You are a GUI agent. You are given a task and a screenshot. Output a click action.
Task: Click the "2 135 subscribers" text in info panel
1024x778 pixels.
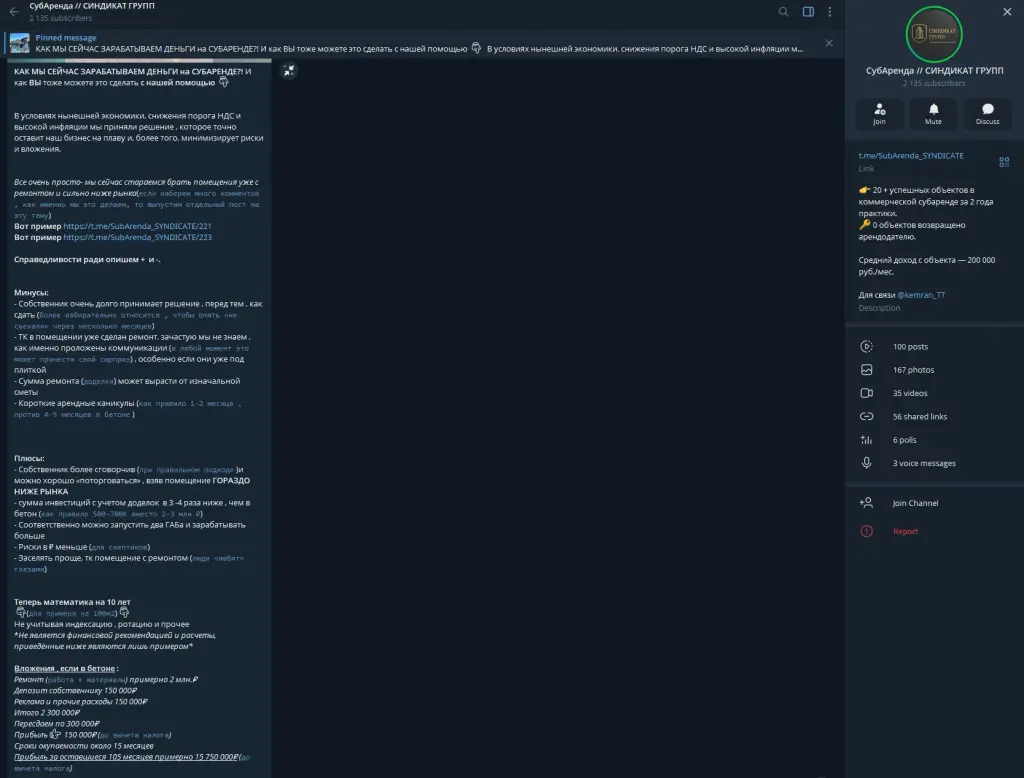click(x=934, y=83)
